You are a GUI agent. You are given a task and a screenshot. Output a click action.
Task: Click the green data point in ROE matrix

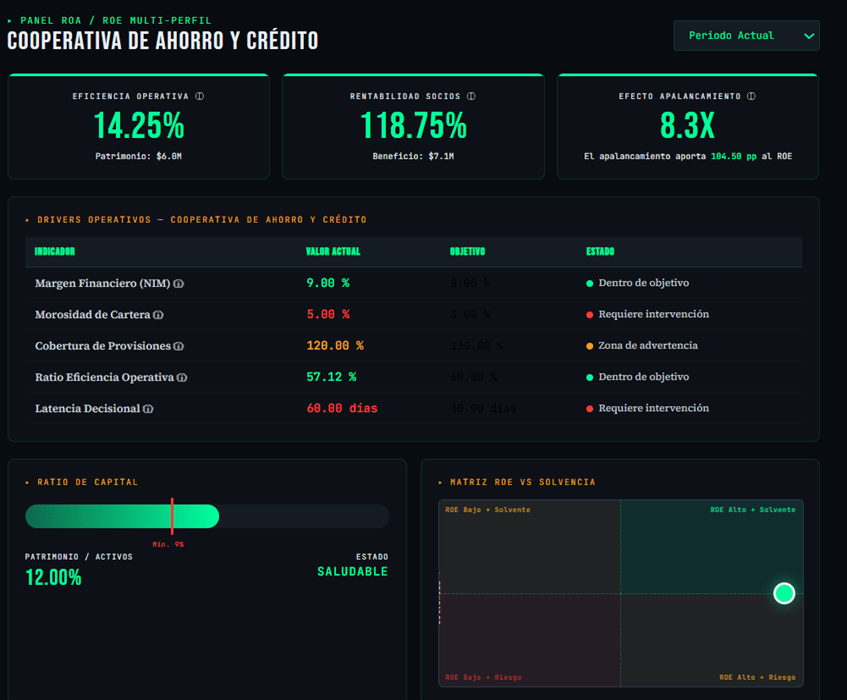[x=784, y=593]
